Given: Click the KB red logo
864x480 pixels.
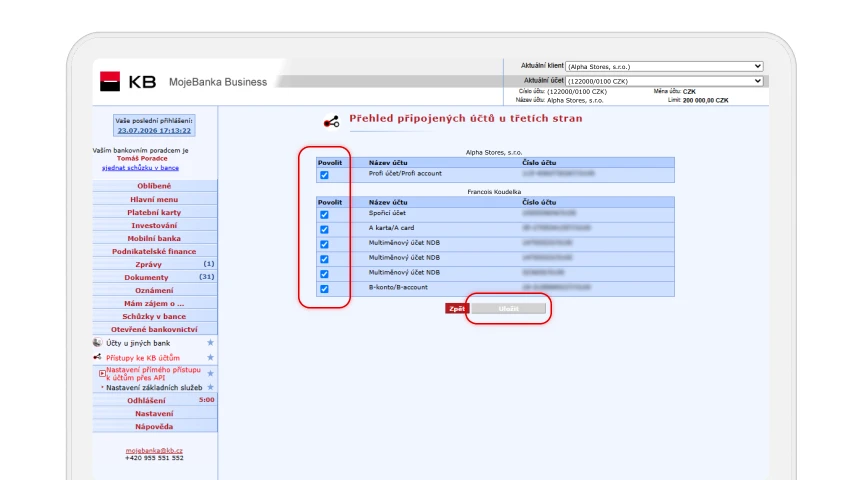Looking at the screenshot, I should [110, 82].
